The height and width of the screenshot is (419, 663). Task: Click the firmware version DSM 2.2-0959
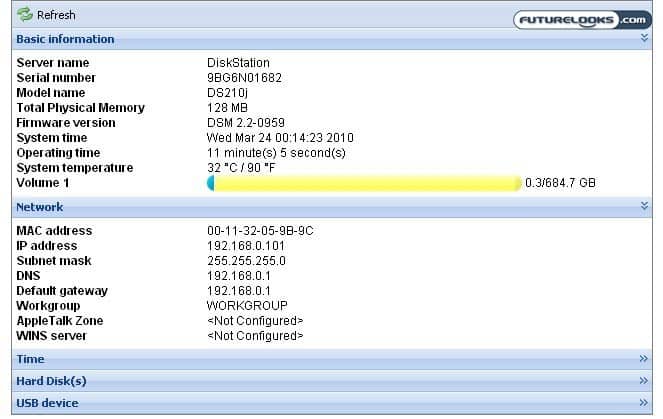pyautogui.click(x=247, y=123)
